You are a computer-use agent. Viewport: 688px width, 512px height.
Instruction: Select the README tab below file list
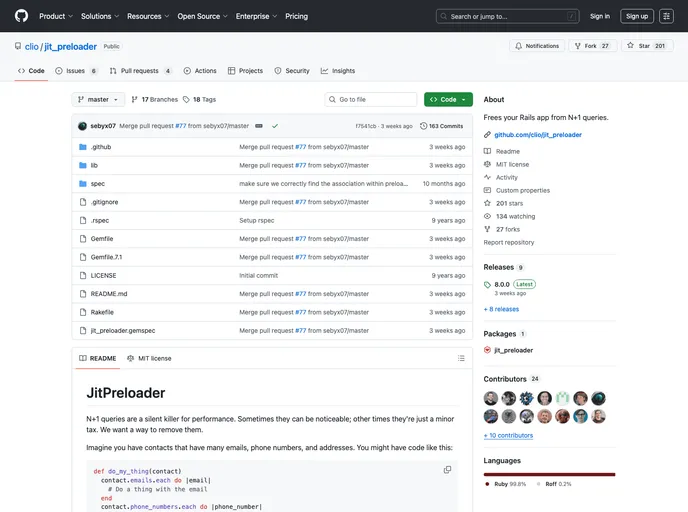tap(97, 358)
